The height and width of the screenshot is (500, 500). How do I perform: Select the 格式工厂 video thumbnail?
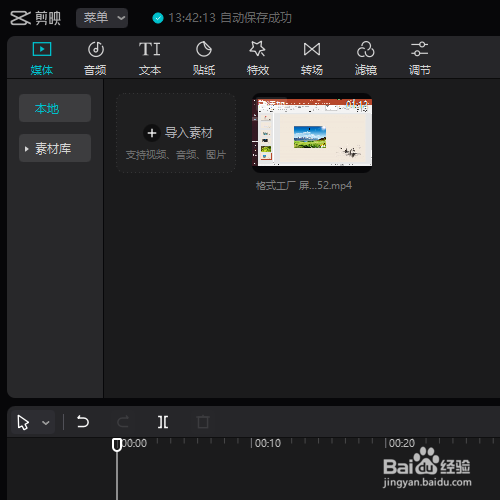312,133
